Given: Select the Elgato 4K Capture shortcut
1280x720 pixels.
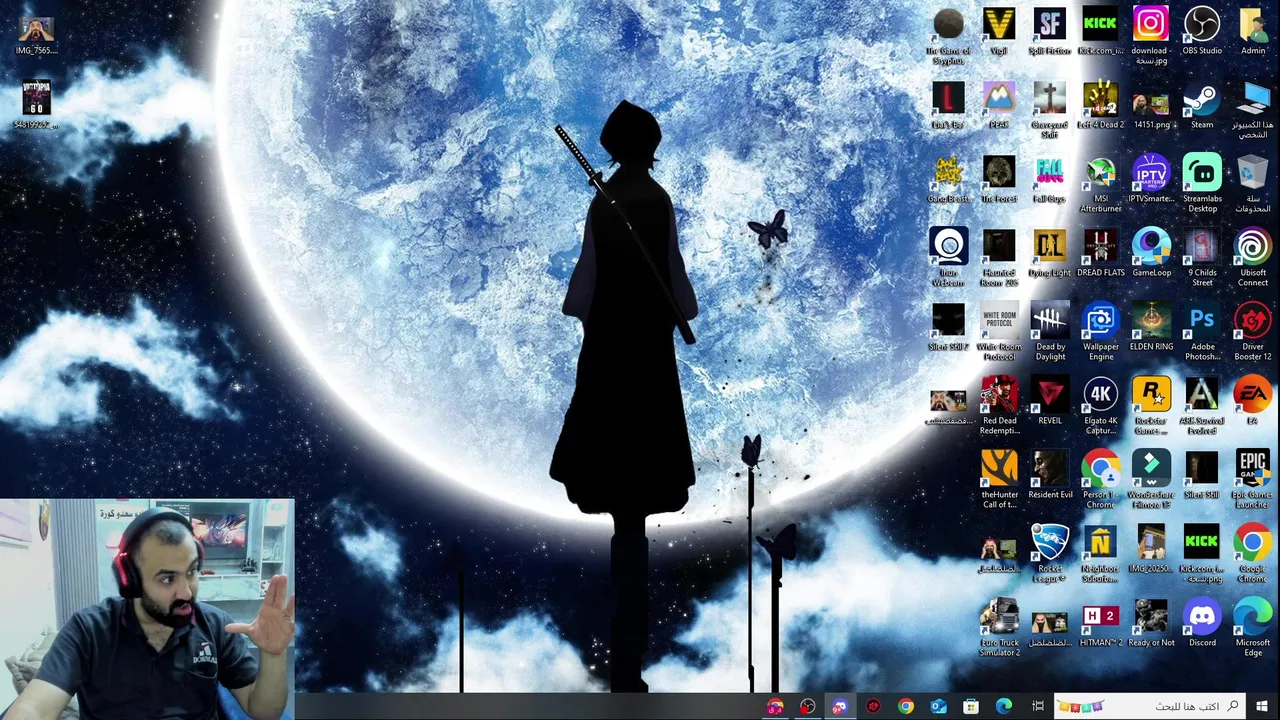Looking at the screenshot, I should point(1100,405).
